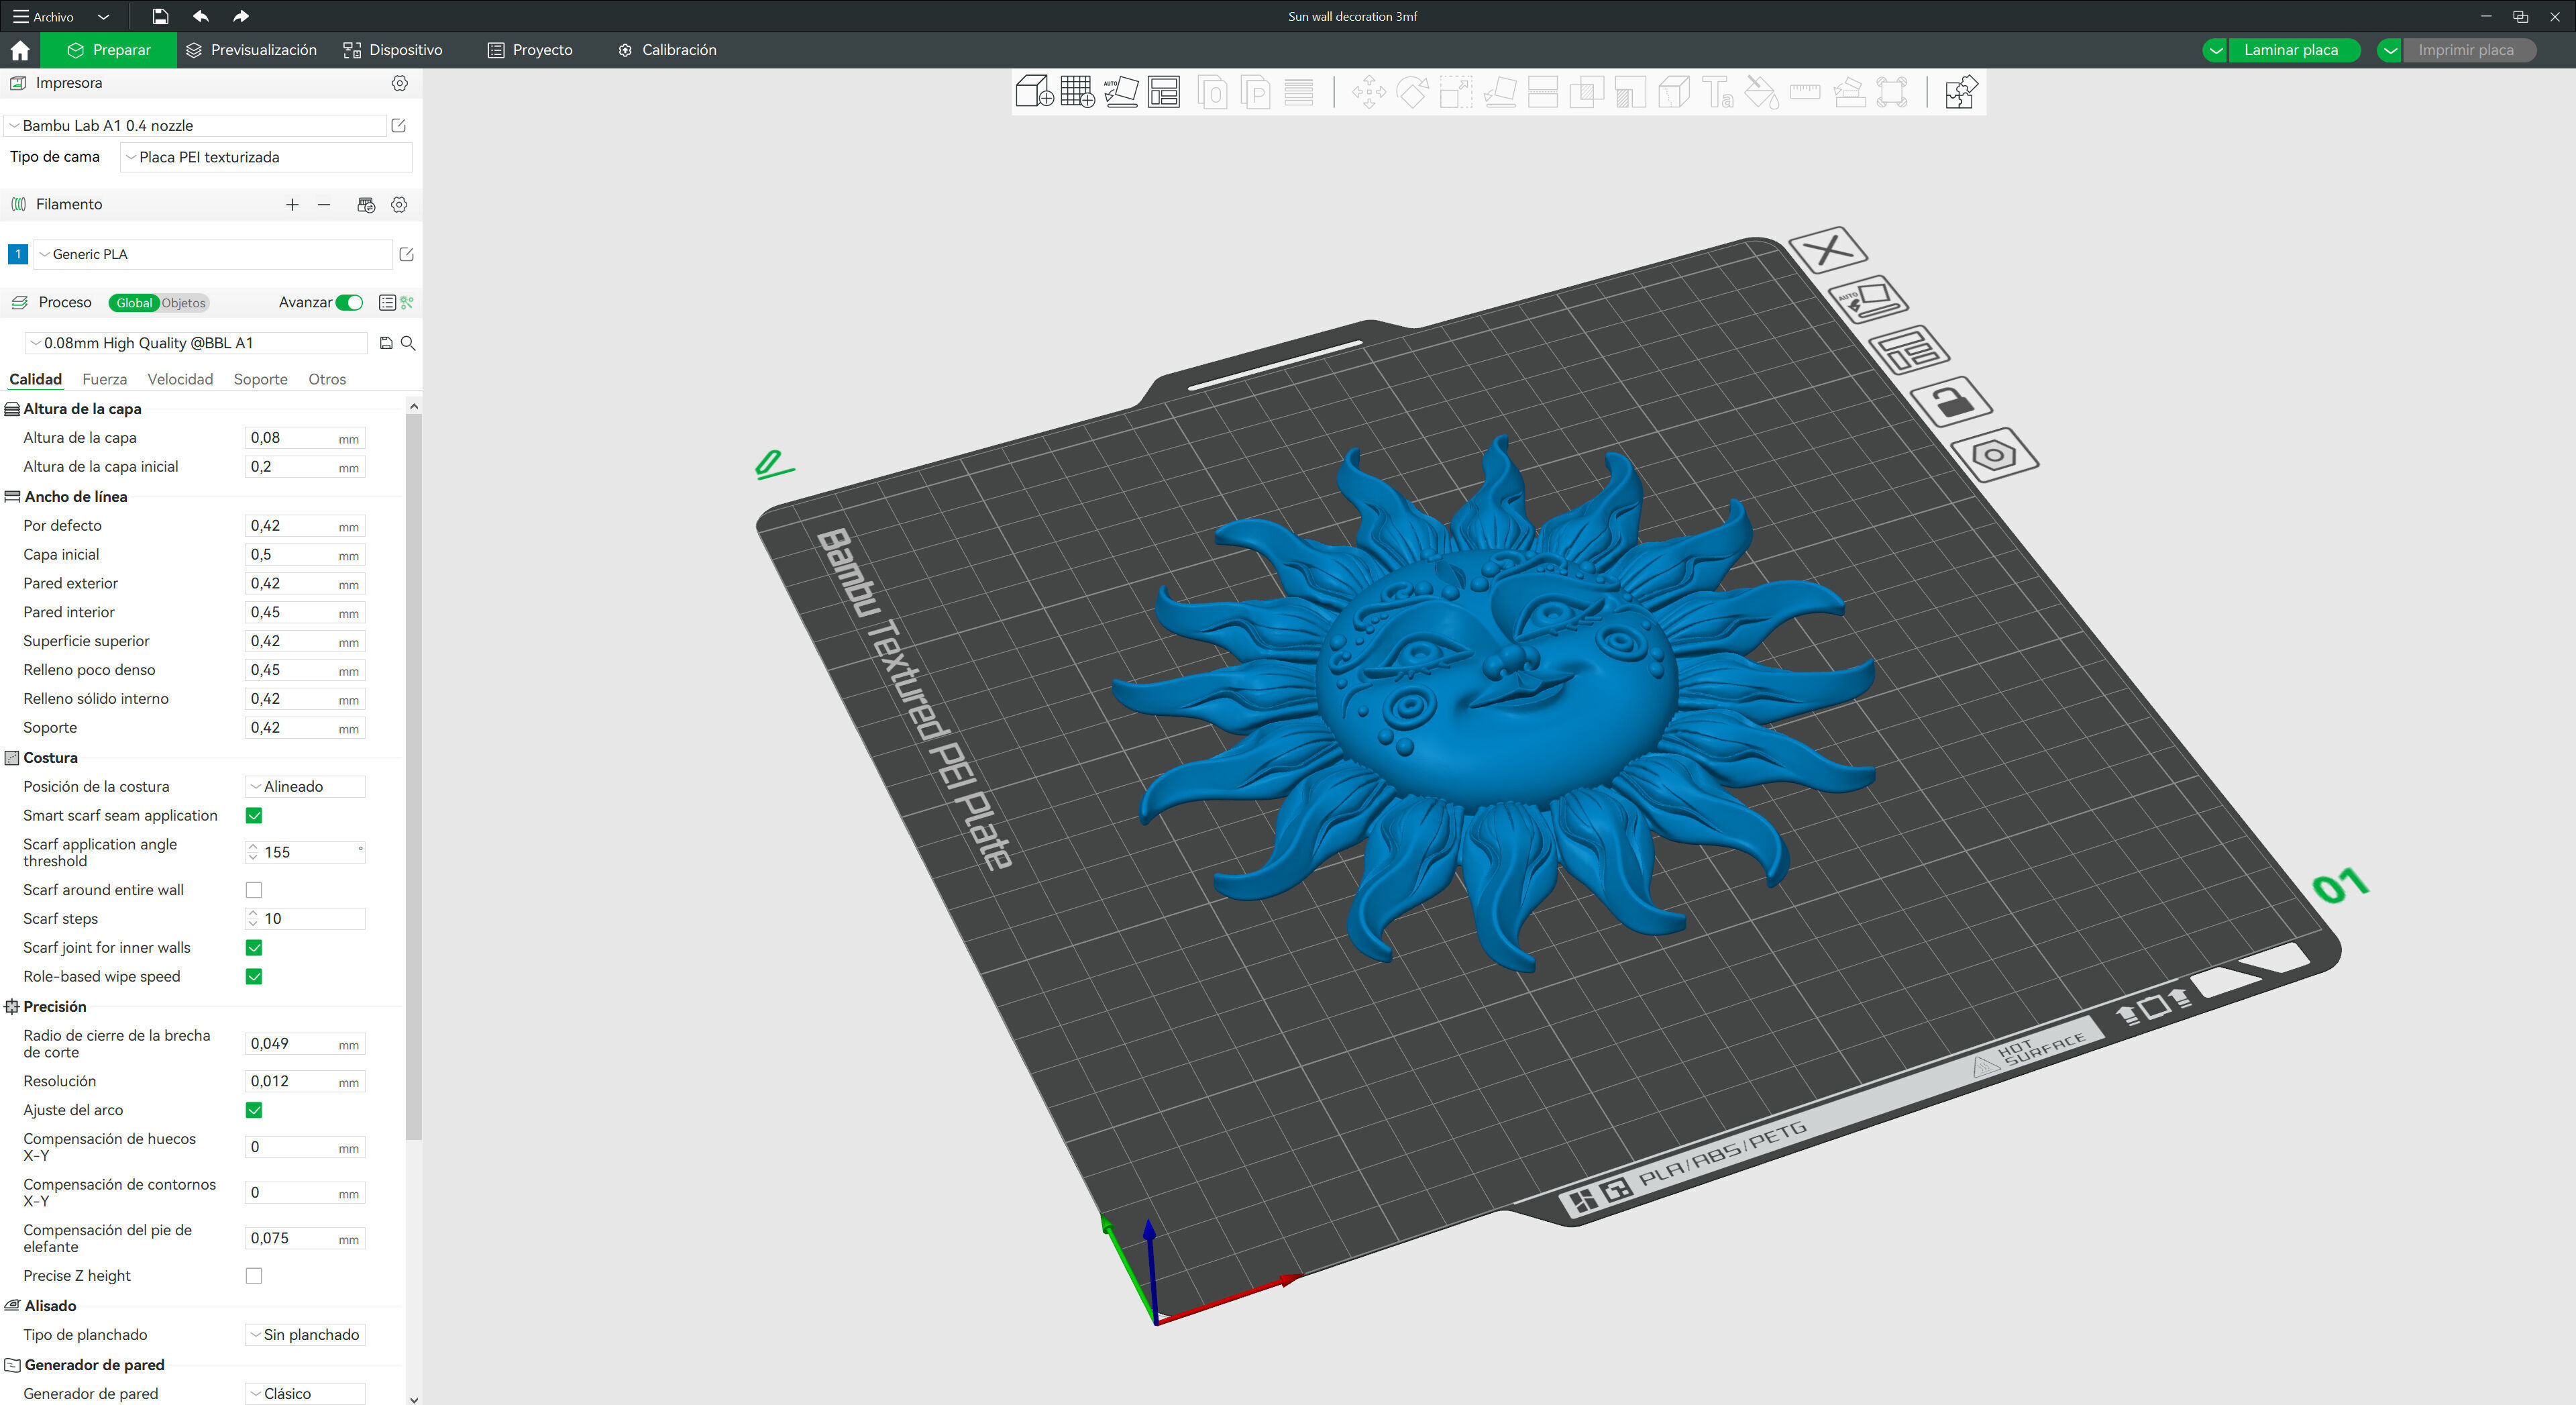Switch to the Dispositivo tab
Image resolution: width=2576 pixels, height=1405 pixels.
[x=393, y=50]
